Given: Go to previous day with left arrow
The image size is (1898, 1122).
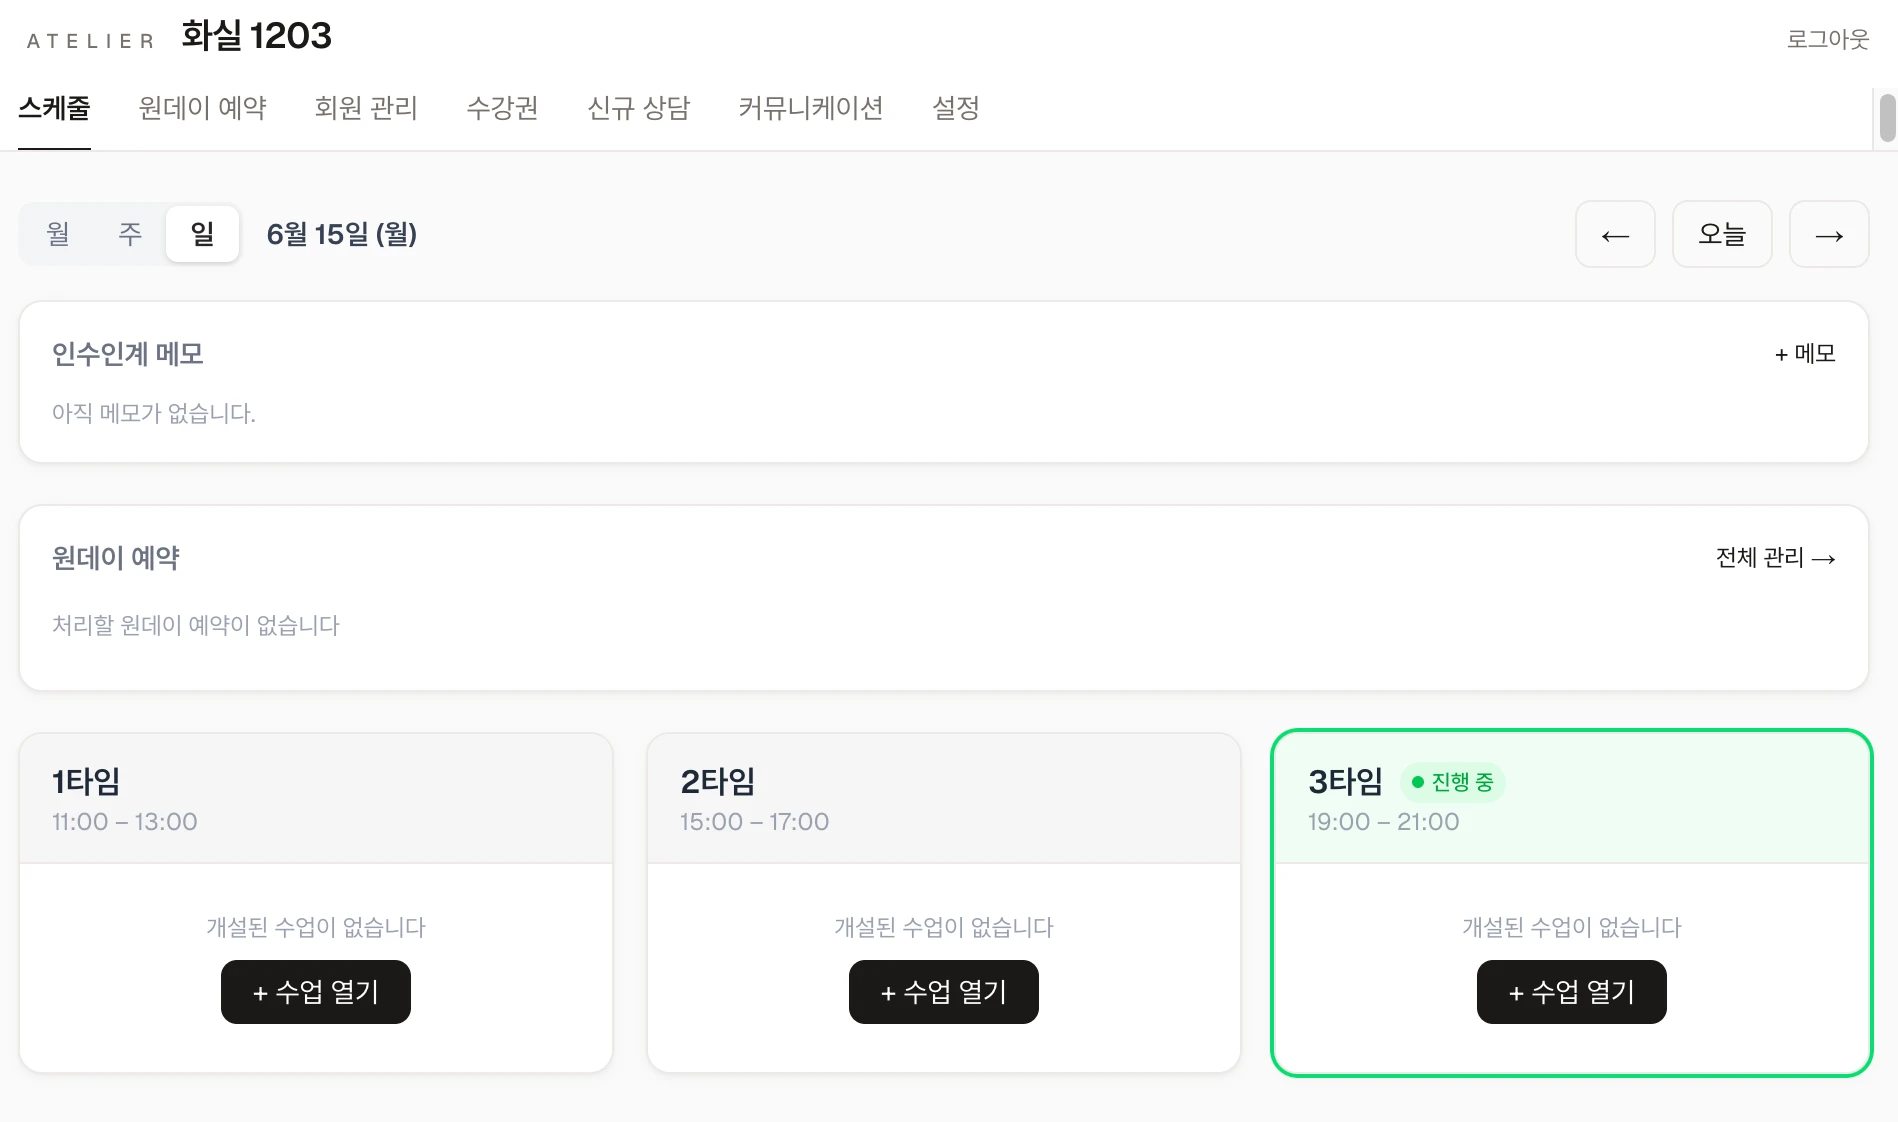Looking at the screenshot, I should point(1615,235).
